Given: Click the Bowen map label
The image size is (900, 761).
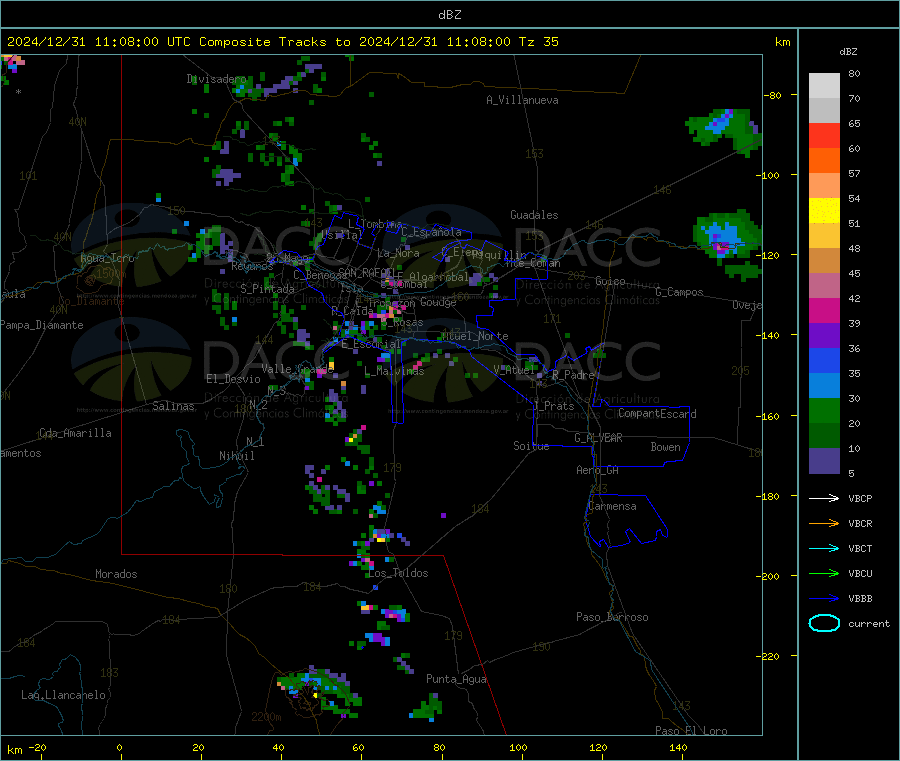Looking at the screenshot, I should pyautogui.click(x=665, y=447).
